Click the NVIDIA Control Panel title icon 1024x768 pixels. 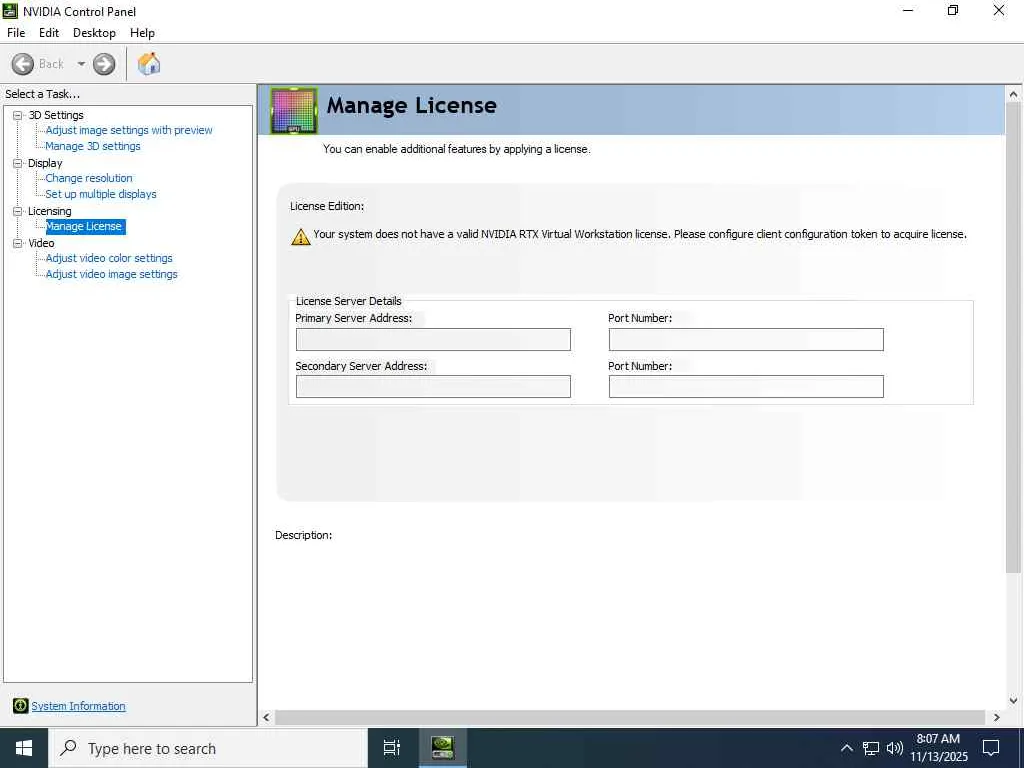pyautogui.click(x=10, y=11)
